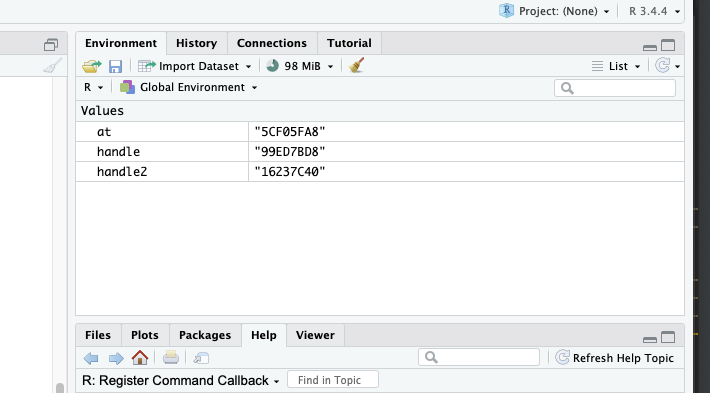Open the Global Environment dropdown
Screen dimensions: 710x393
(x=188, y=87)
